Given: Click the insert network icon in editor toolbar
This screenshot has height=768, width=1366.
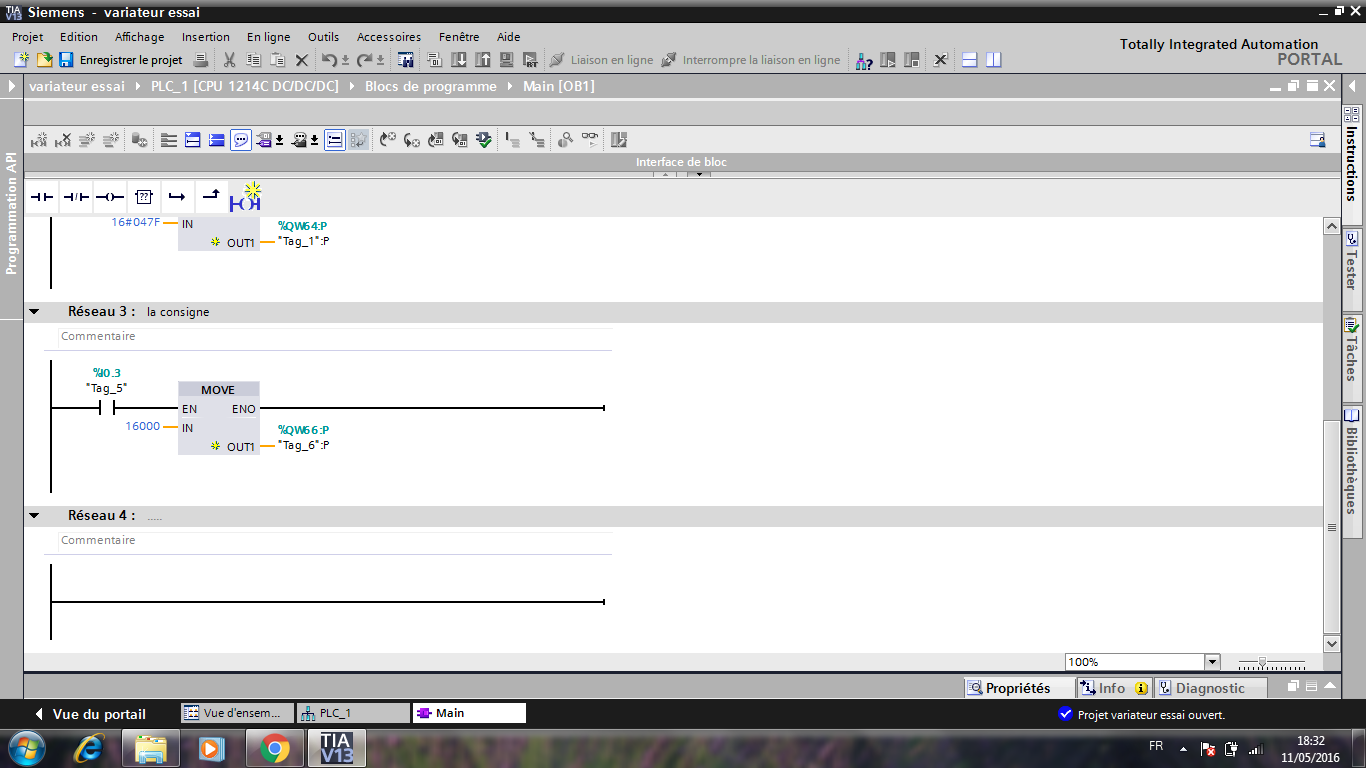Looking at the screenshot, I should pos(38,140).
